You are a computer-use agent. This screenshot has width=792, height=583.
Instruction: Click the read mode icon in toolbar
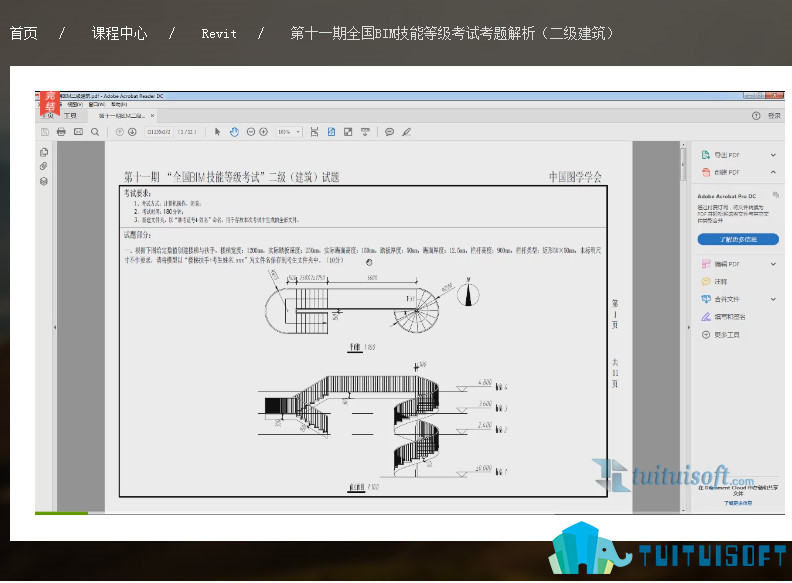pos(365,132)
